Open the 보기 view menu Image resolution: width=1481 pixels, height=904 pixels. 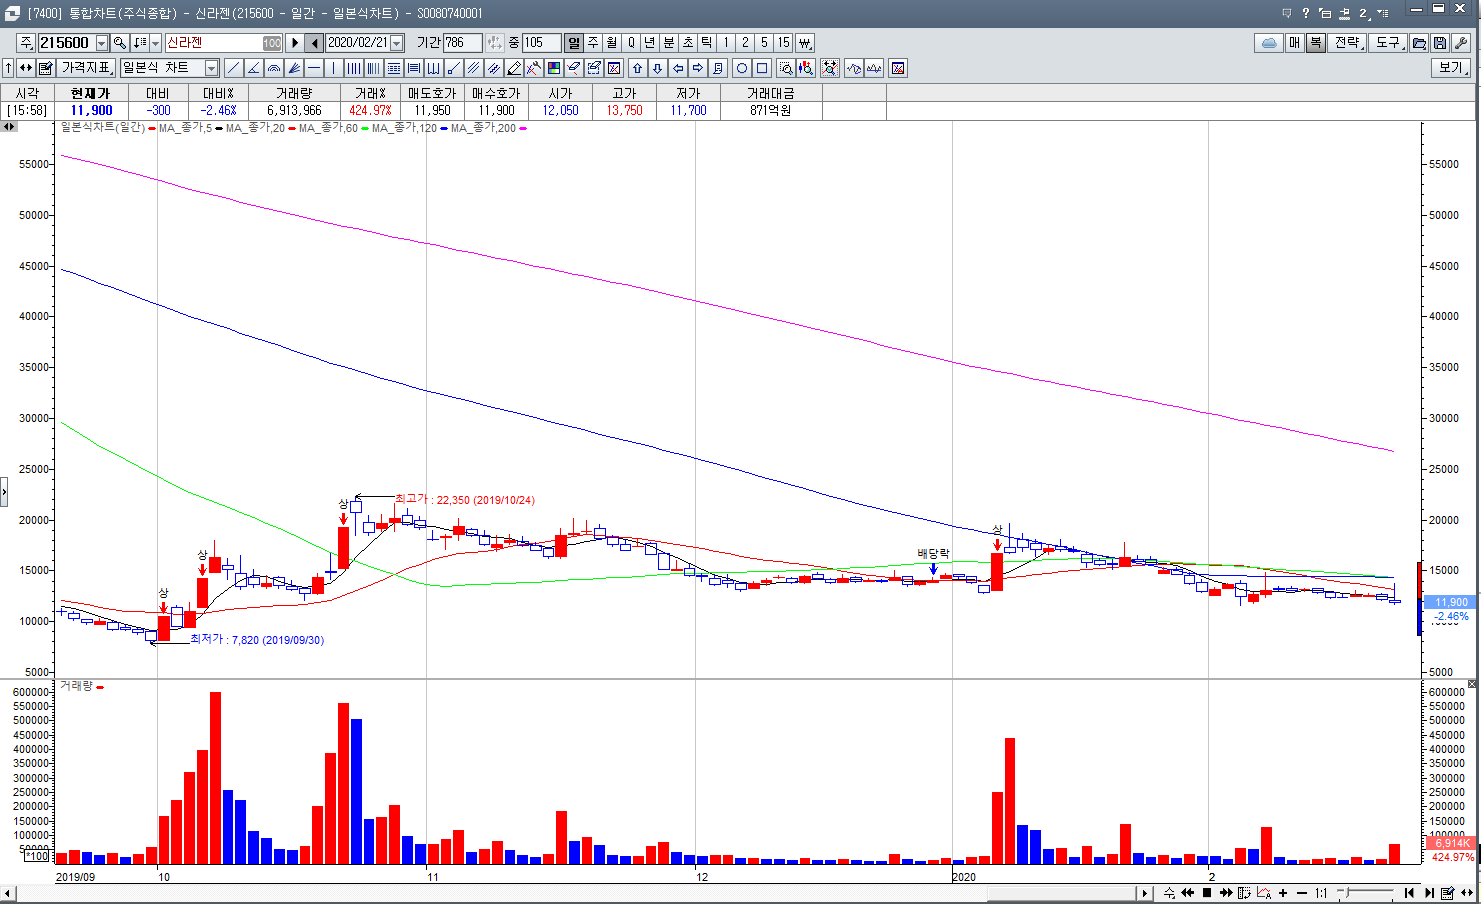(1451, 68)
